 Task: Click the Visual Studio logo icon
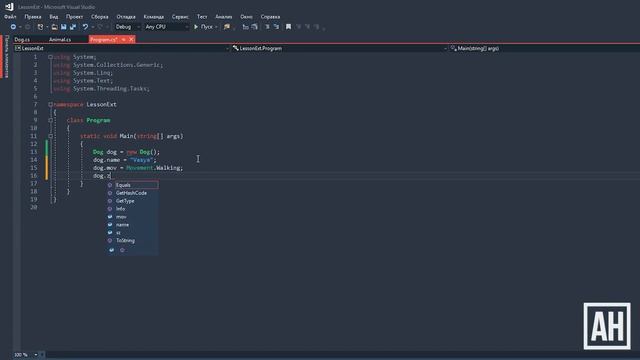(x=9, y=7)
